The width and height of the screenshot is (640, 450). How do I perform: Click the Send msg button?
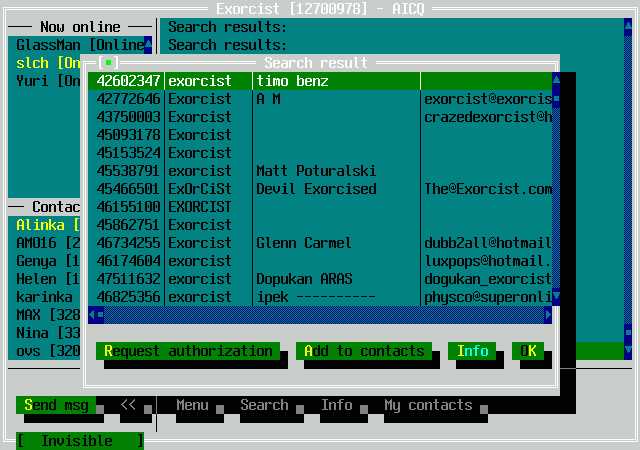click(56, 405)
